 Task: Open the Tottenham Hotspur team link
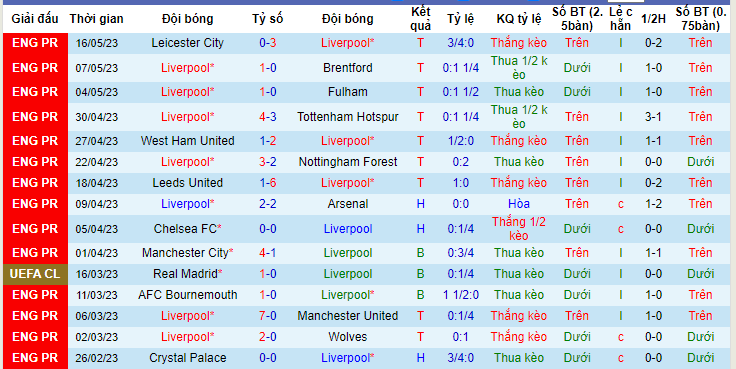tap(348, 117)
